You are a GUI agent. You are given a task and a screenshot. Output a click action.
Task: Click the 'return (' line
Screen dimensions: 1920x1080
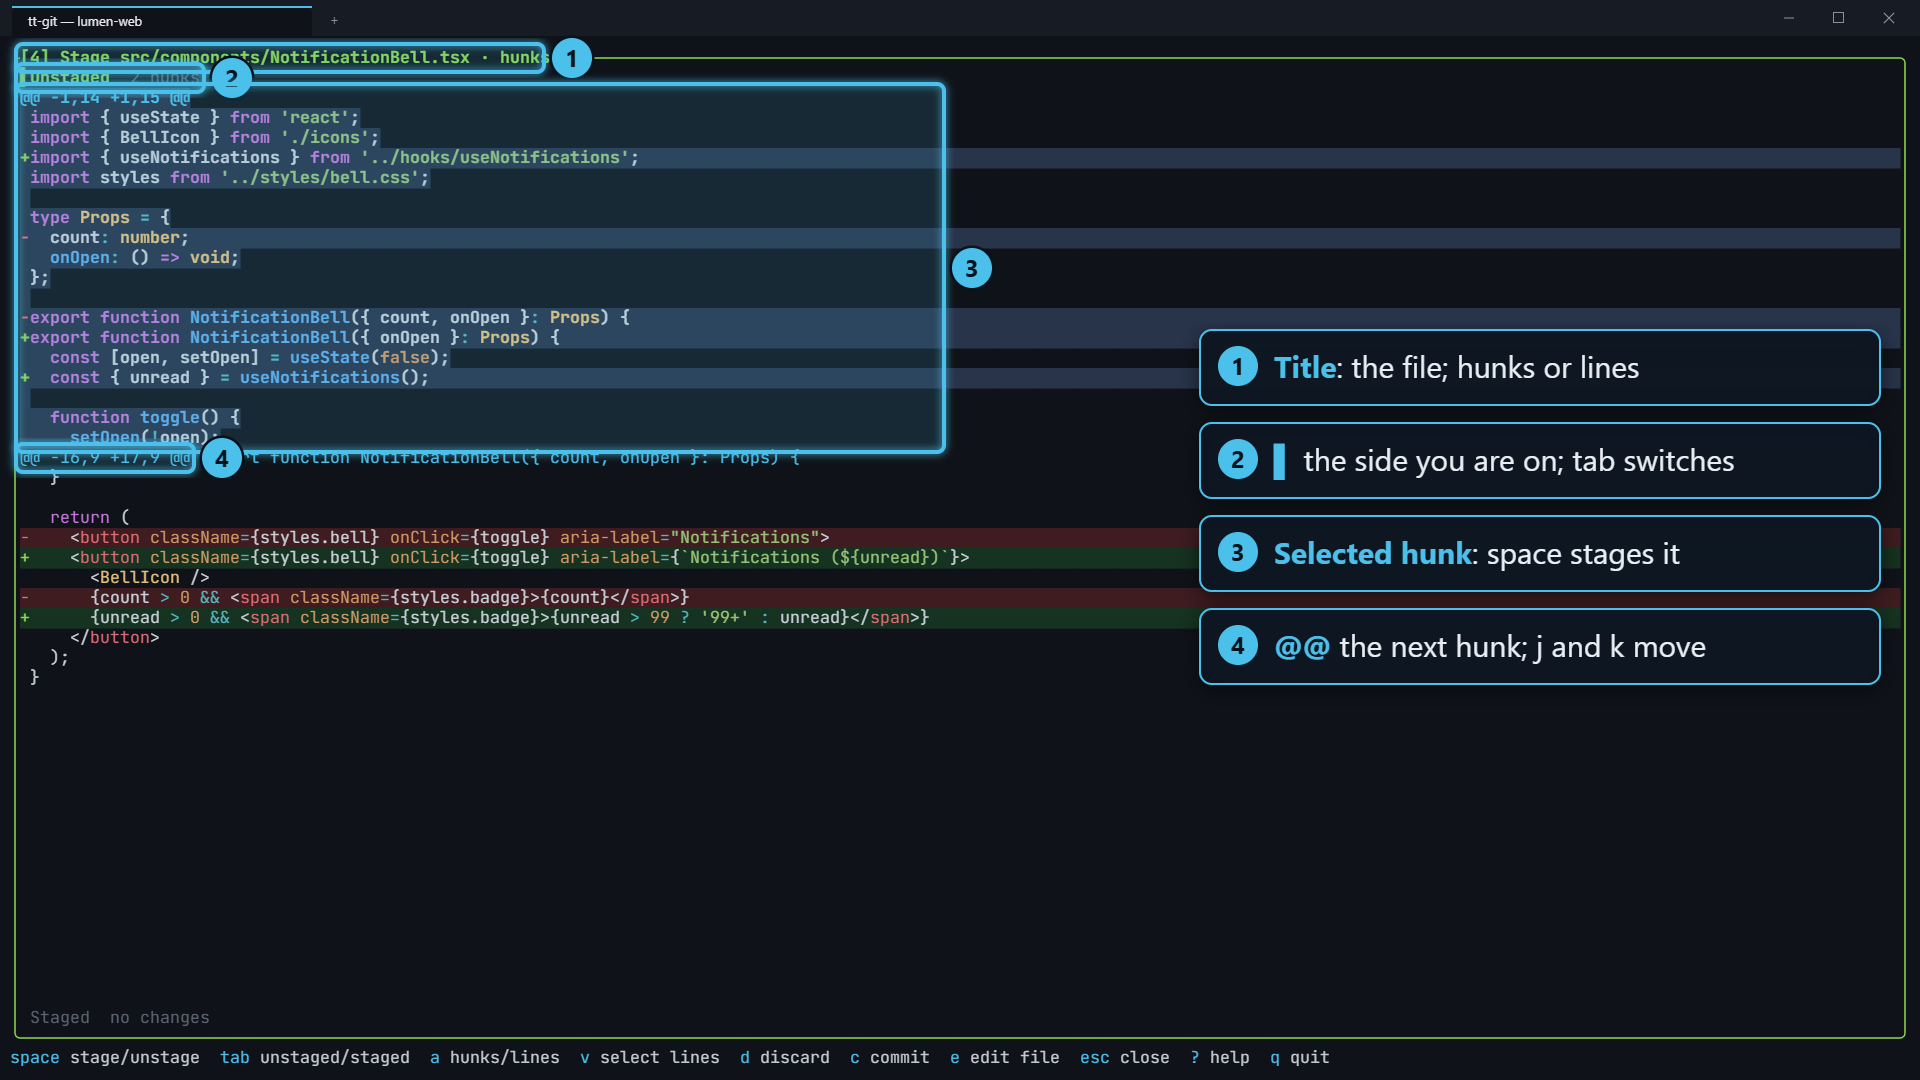pos(90,517)
